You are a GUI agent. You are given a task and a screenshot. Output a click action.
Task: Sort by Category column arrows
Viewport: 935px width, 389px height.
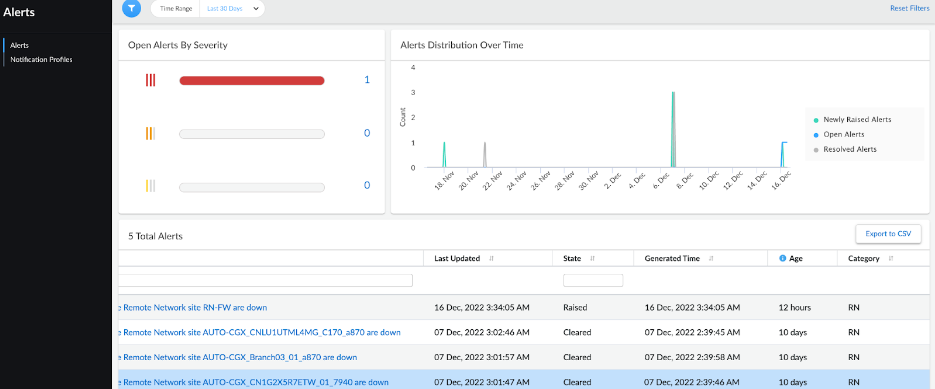[891, 258]
